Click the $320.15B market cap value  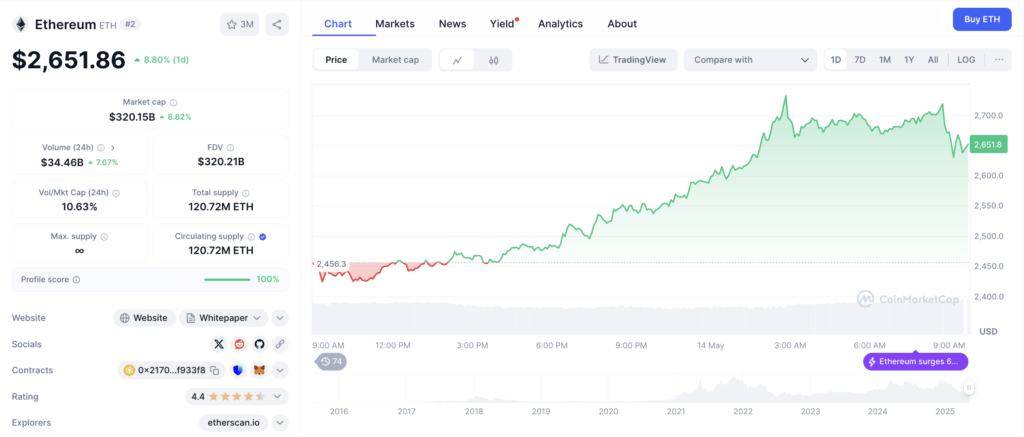(132, 117)
